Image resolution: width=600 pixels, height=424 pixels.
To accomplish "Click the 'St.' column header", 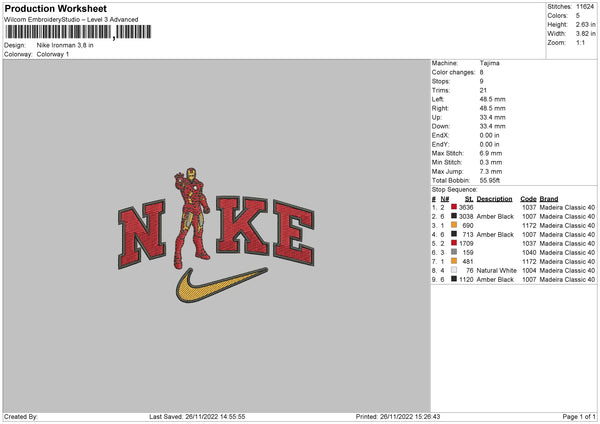I will pyautogui.click(x=469, y=199).
